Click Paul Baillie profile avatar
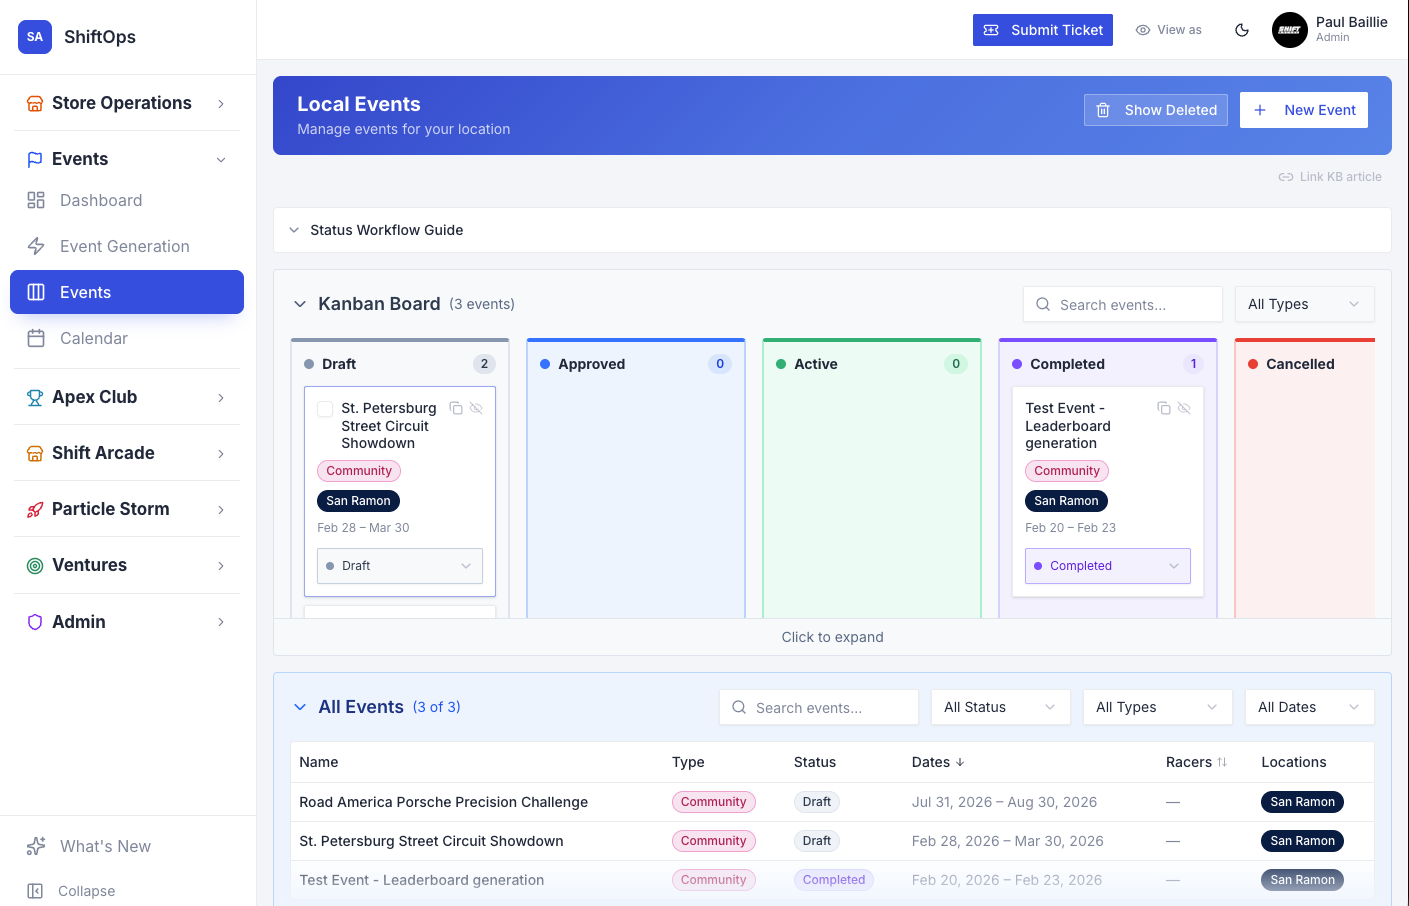The image size is (1409, 906). tap(1289, 30)
